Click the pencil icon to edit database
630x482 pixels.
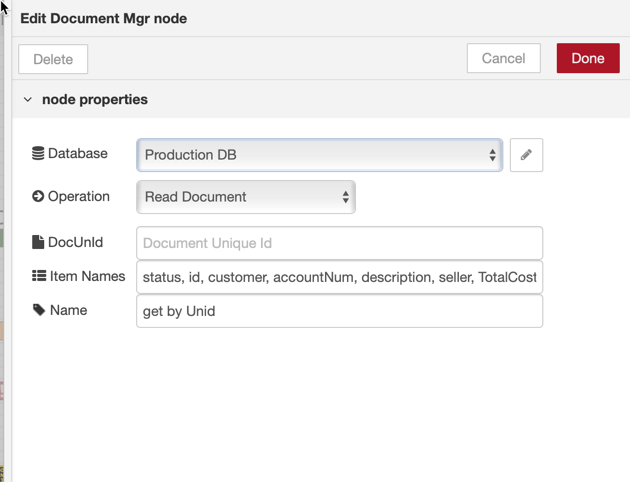click(526, 155)
